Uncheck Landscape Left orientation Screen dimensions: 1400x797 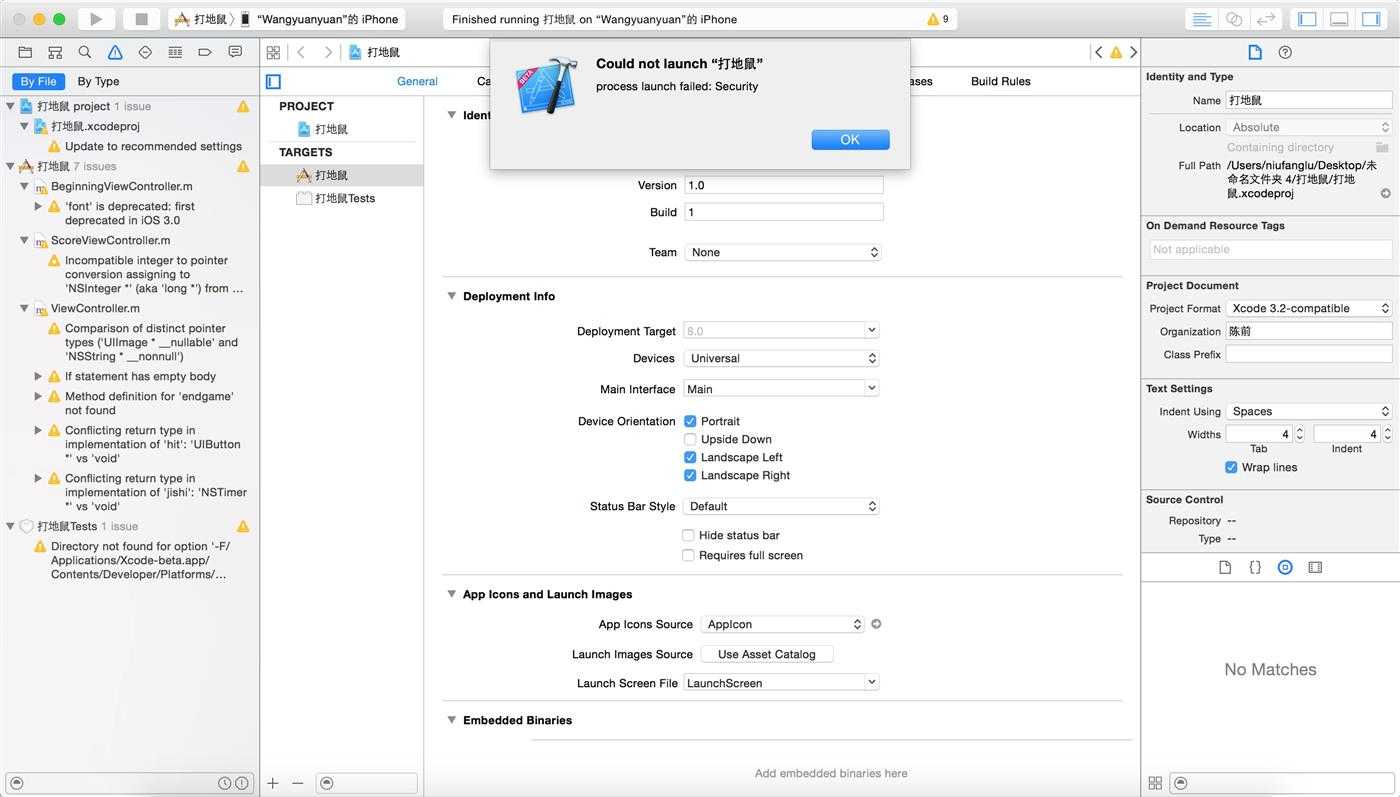[689, 457]
